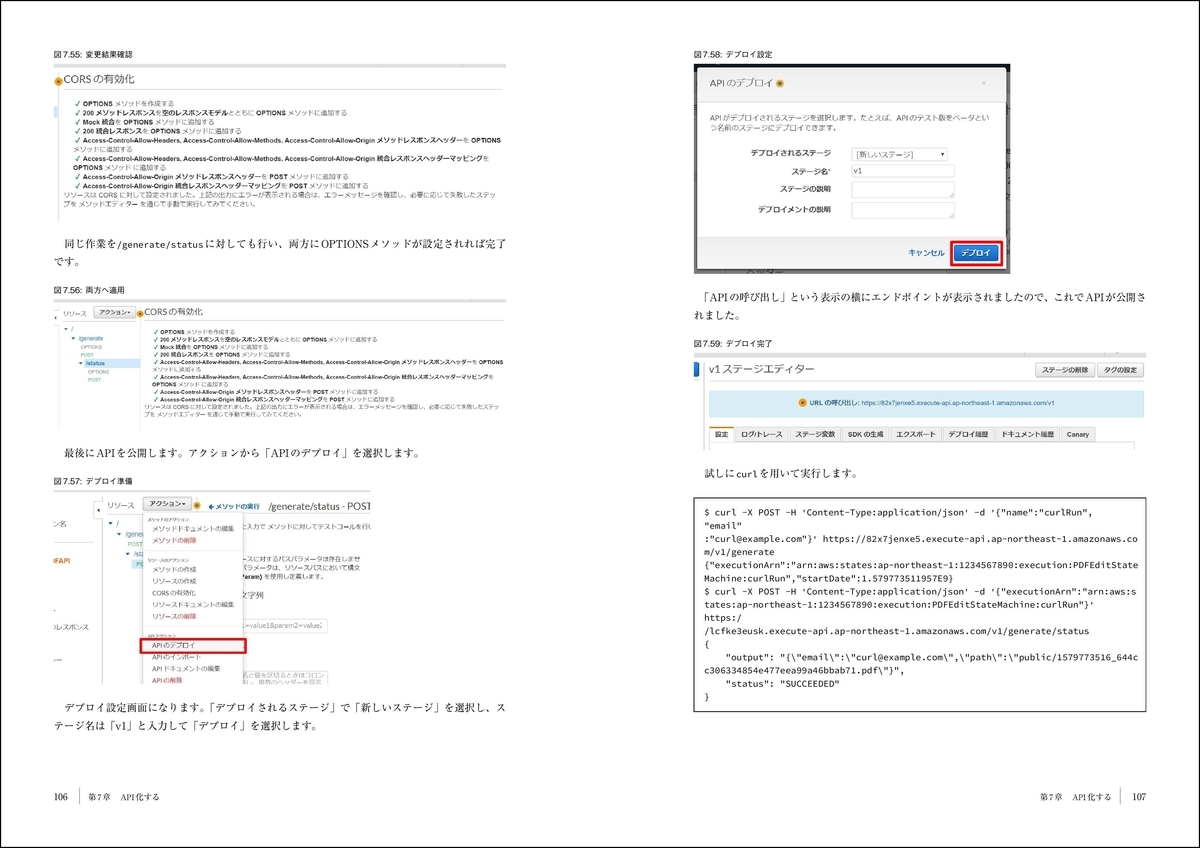The image size is (1200, 848).
Task: Click the ステージの説明 text area
Action: point(902,190)
